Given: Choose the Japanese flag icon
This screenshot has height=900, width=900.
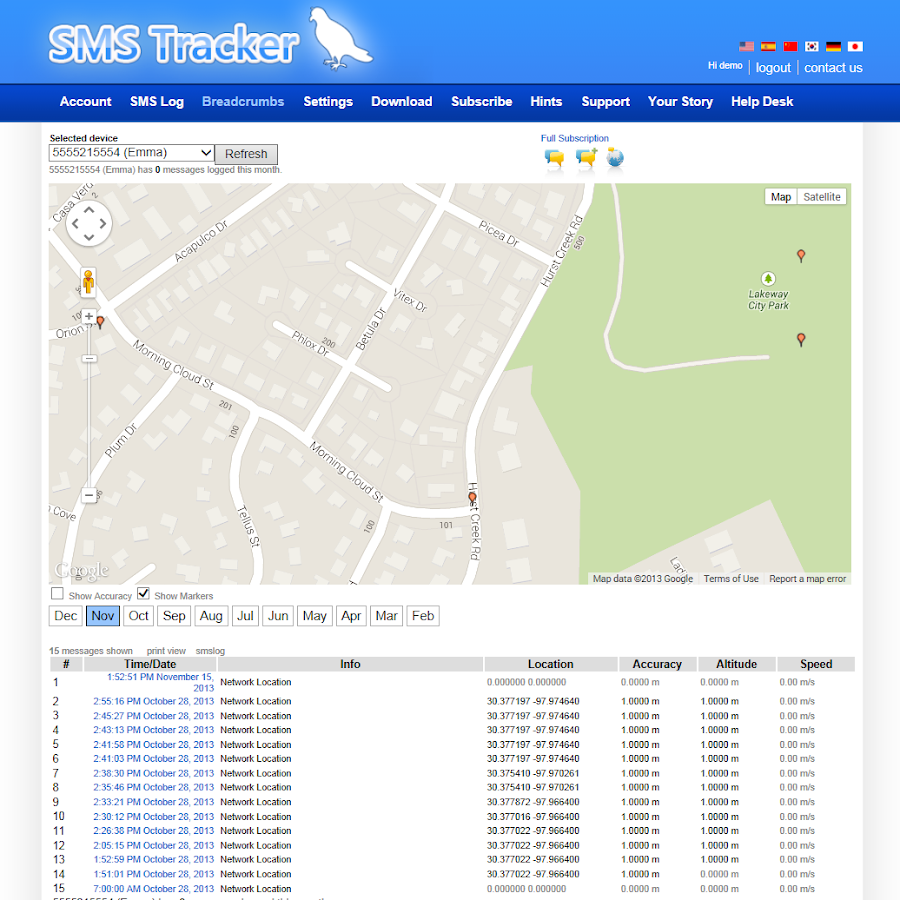Looking at the screenshot, I should pyautogui.click(x=855, y=46).
